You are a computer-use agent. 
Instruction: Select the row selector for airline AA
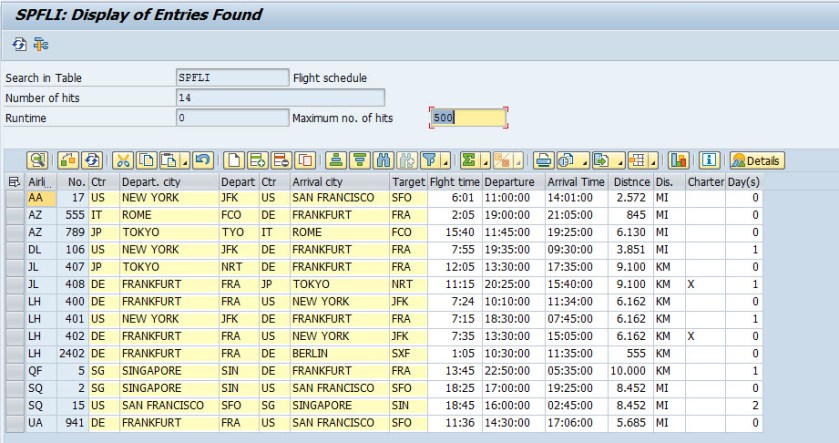click(x=14, y=199)
